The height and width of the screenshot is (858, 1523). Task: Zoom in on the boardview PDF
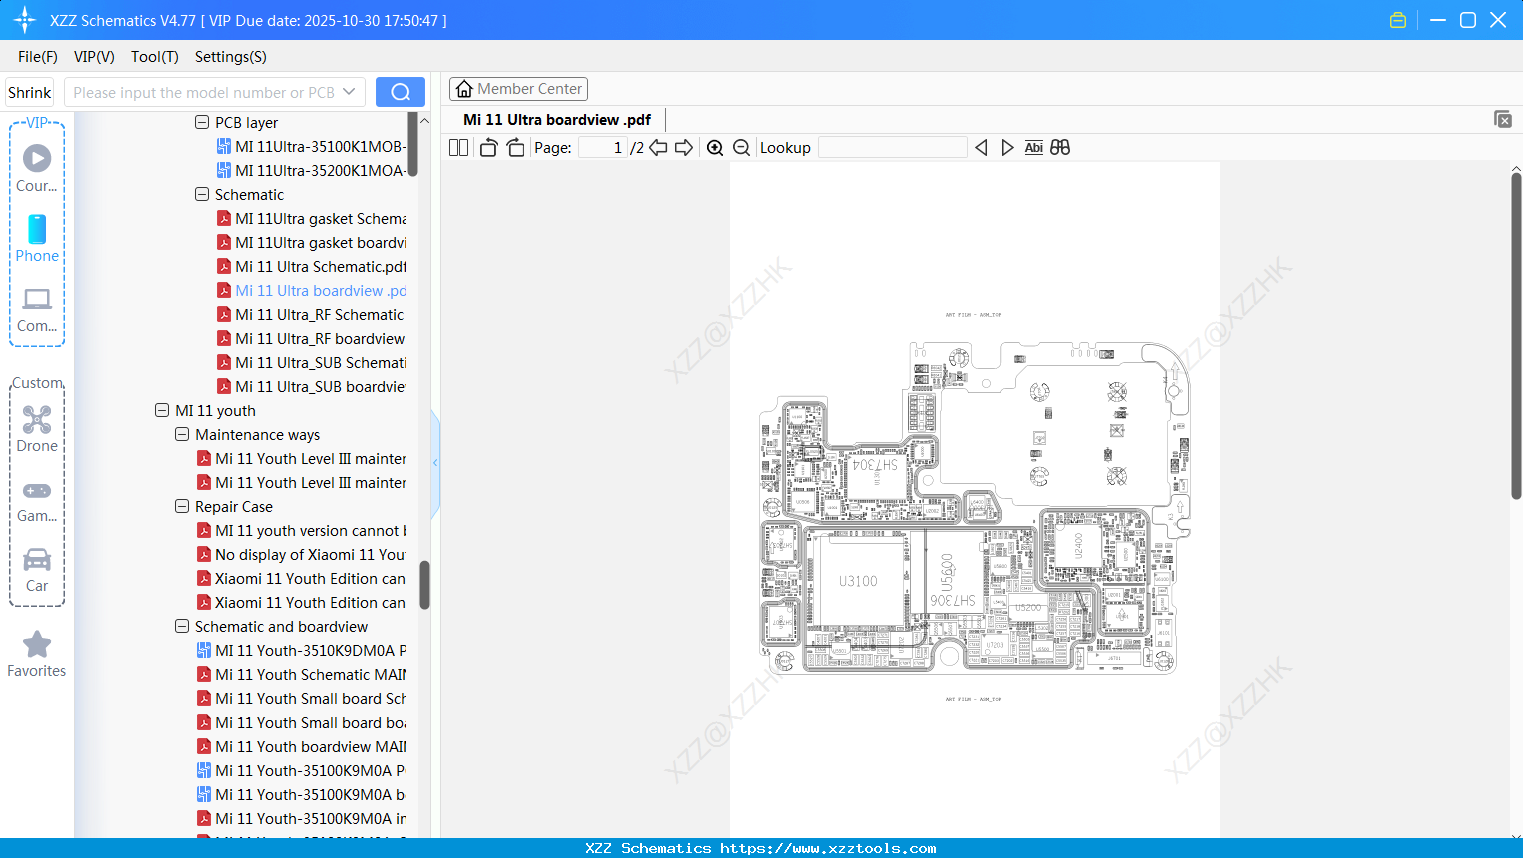point(715,147)
